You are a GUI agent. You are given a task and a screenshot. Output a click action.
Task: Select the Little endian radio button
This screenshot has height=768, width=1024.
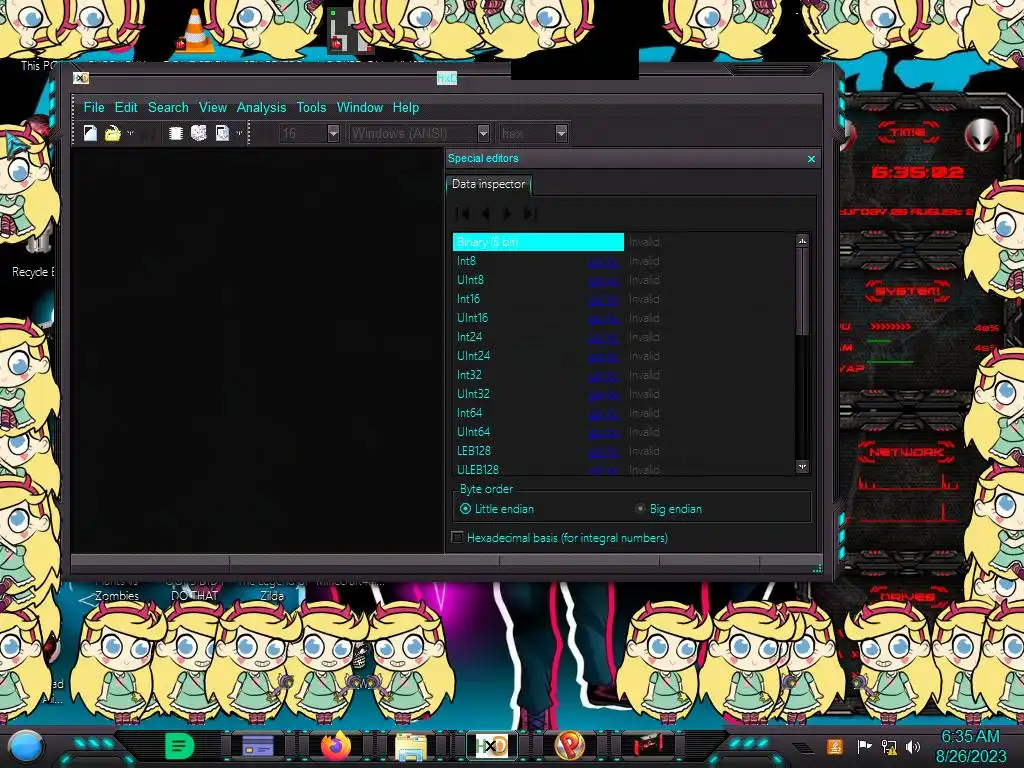pos(465,509)
